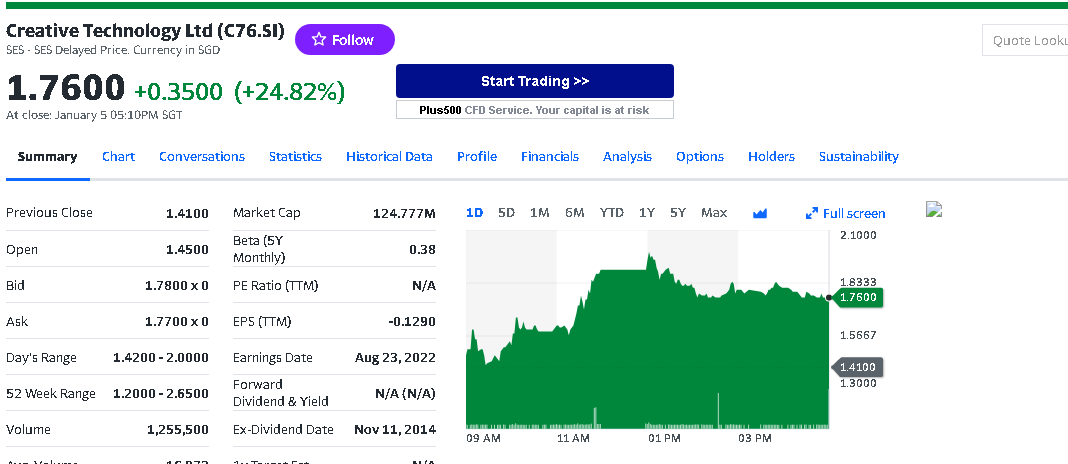The width and height of the screenshot is (1068, 464).
Task: Open the Financials tab
Action: coord(550,157)
